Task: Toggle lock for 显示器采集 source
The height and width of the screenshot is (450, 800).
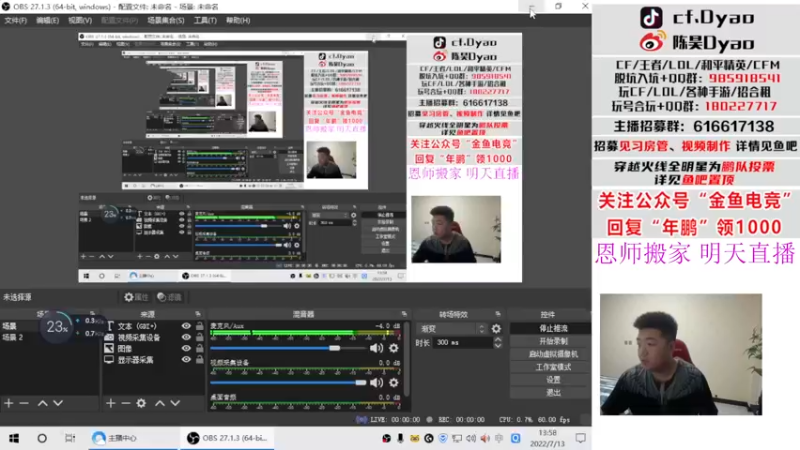Action: pos(199,360)
